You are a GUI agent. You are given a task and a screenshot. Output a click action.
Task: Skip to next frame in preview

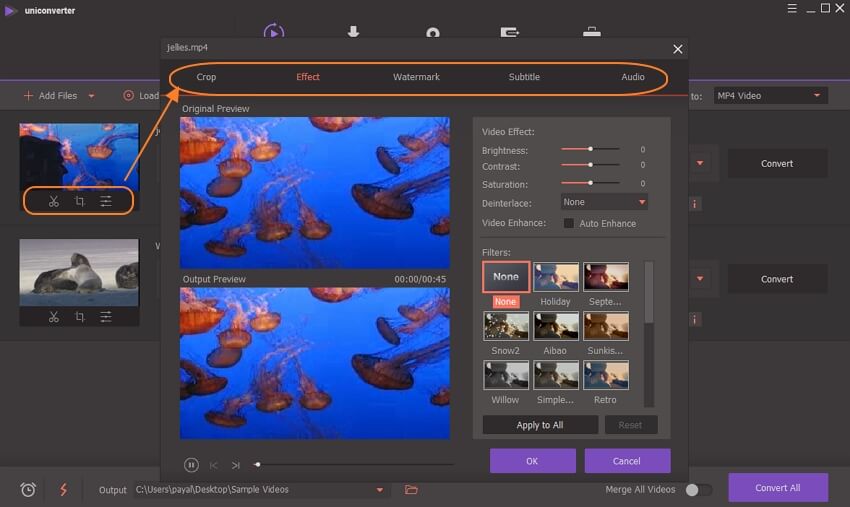pos(236,465)
